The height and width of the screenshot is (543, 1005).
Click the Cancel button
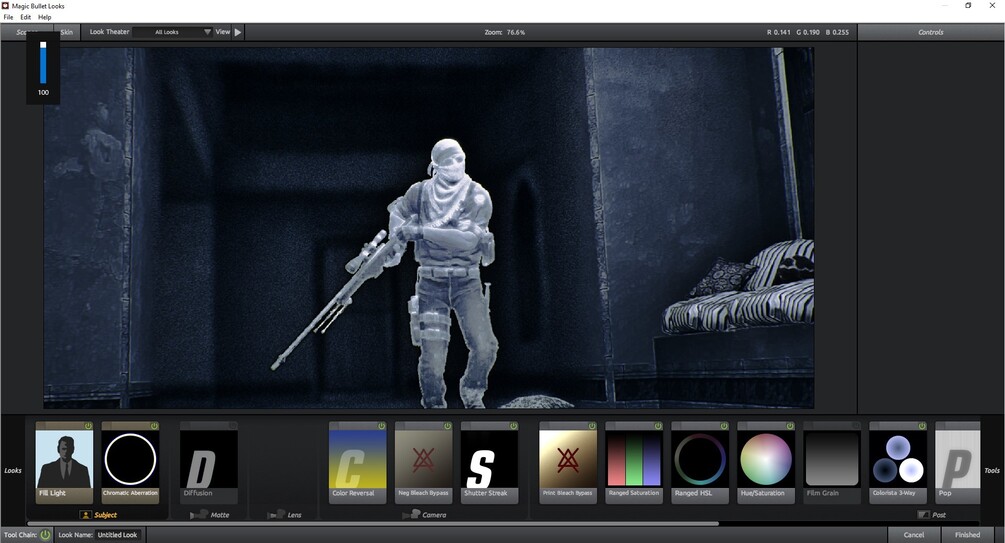914,535
